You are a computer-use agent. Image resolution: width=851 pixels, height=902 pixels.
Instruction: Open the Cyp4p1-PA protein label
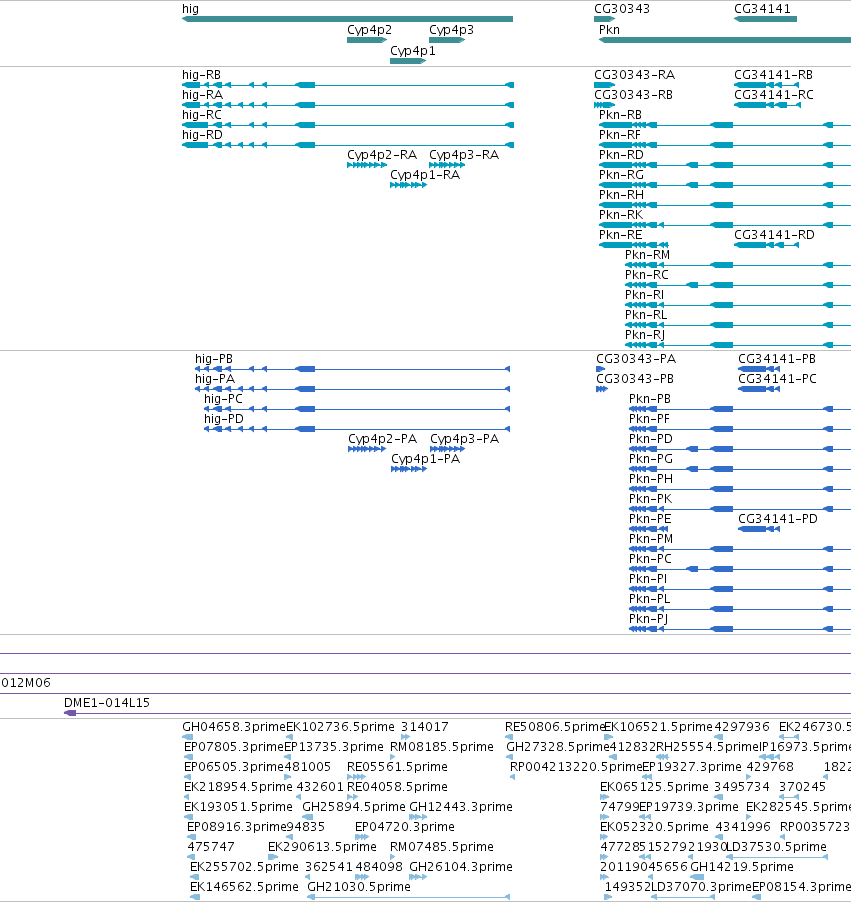coord(426,460)
